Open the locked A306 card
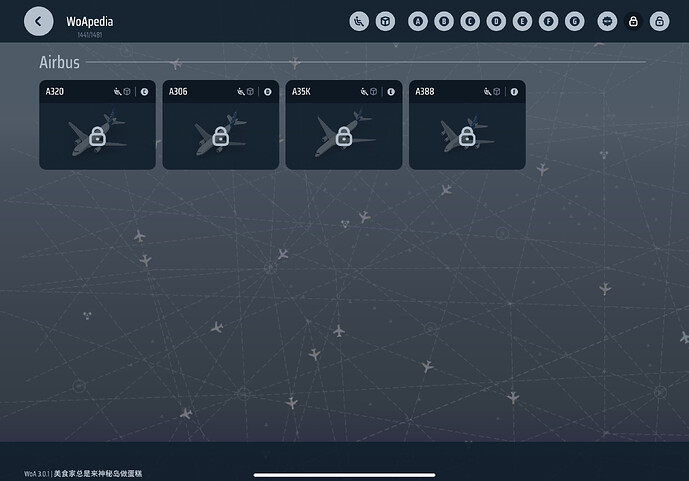689x481 pixels. click(x=221, y=125)
